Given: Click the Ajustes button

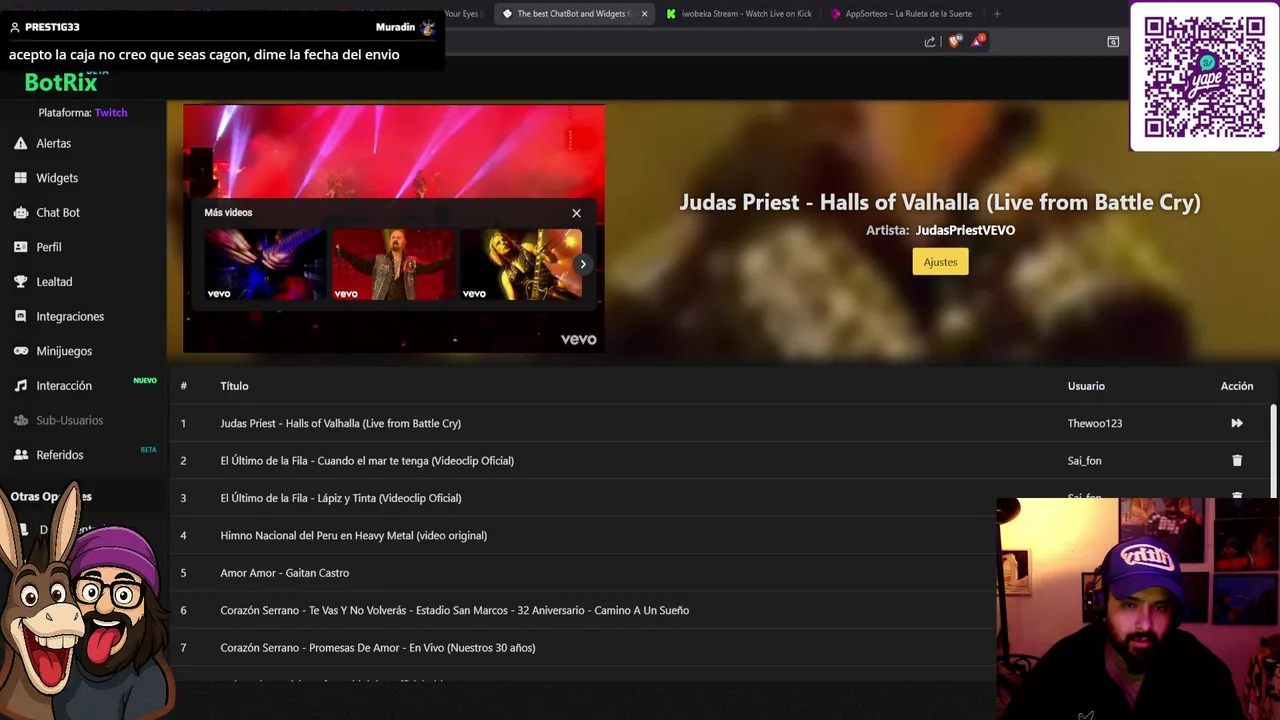Looking at the screenshot, I should point(940,262).
